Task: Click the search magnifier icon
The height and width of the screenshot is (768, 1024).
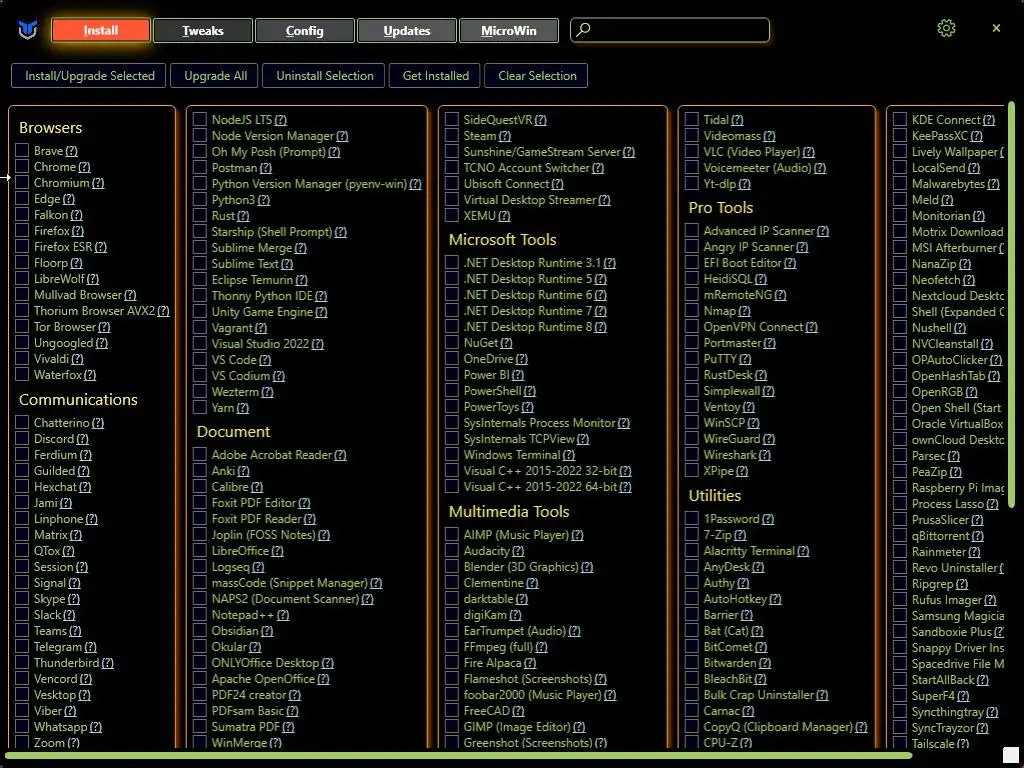Action: click(584, 29)
